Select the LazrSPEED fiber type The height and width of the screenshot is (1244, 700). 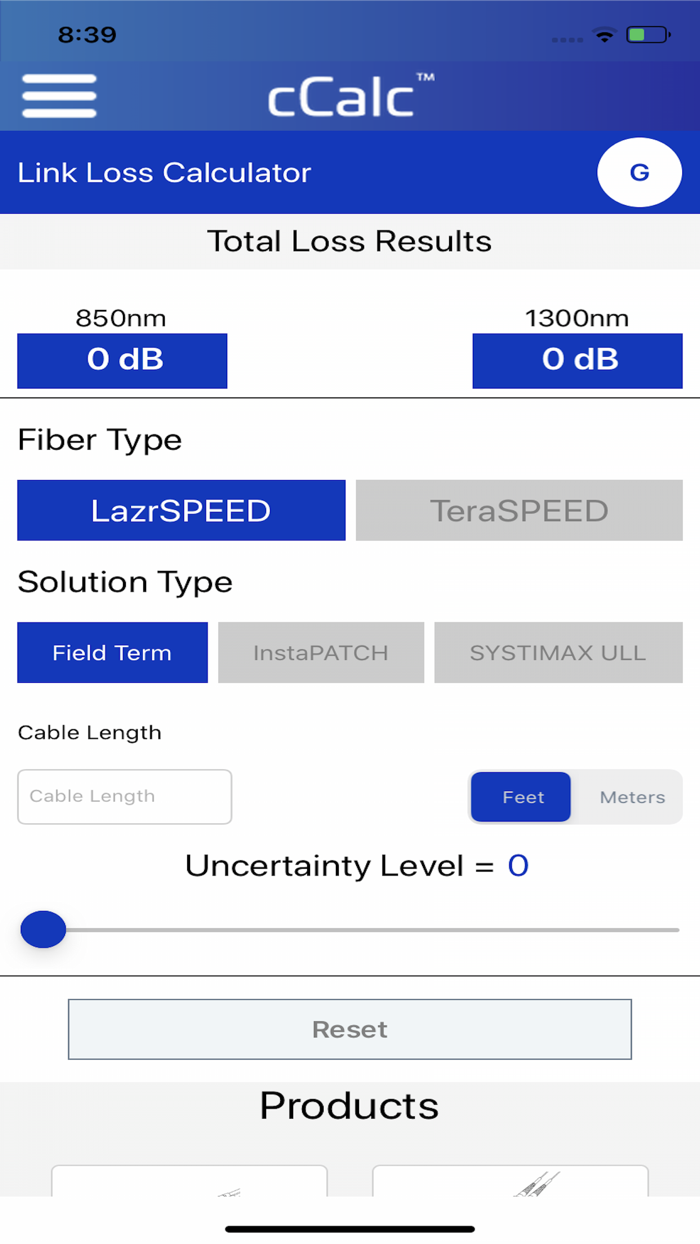coord(180,510)
